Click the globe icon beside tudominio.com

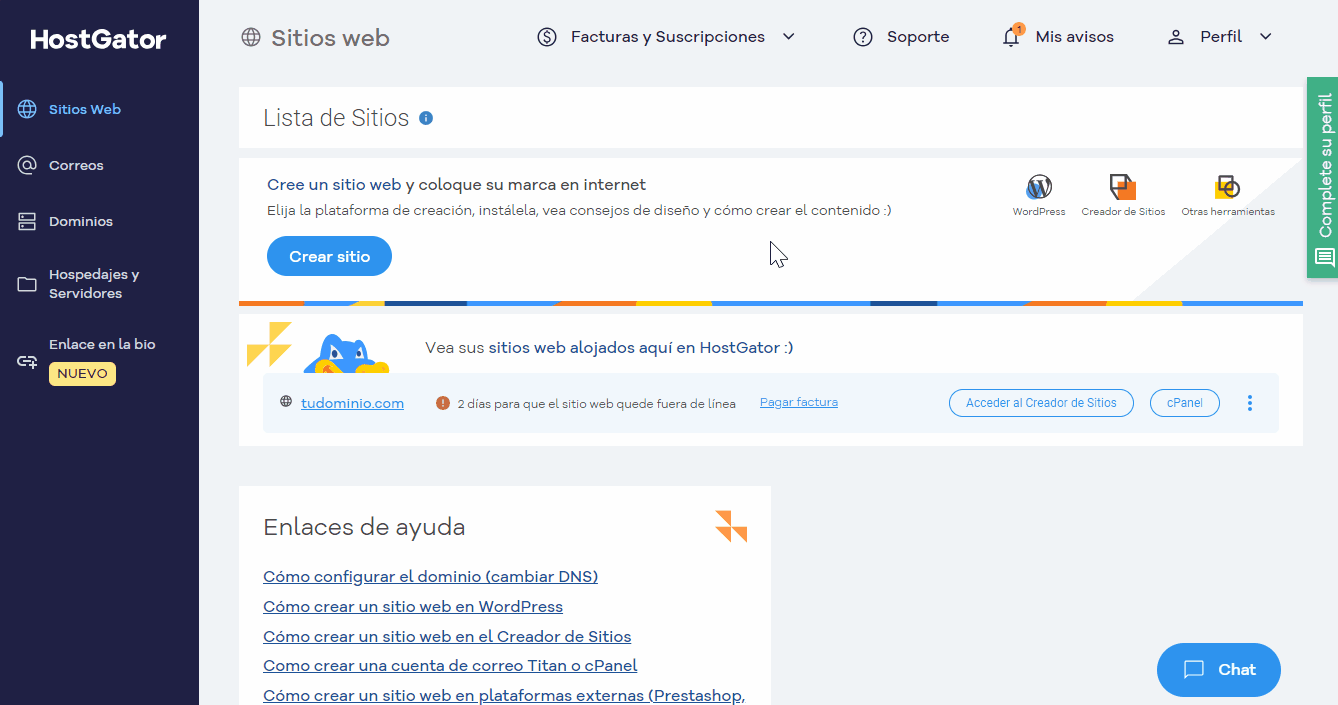pyautogui.click(x=286, y=402)
